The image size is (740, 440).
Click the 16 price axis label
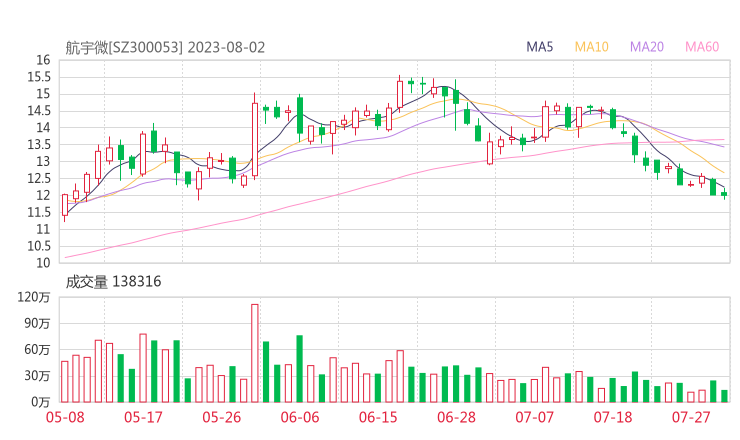43,60
